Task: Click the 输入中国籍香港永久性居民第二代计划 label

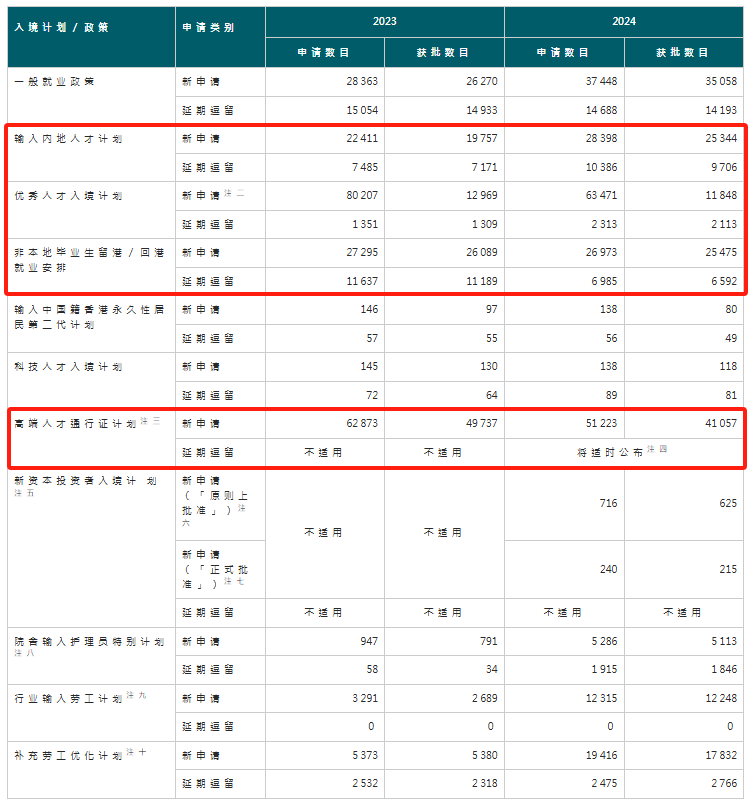Action: pyautogui.click(x=85, y=317)
